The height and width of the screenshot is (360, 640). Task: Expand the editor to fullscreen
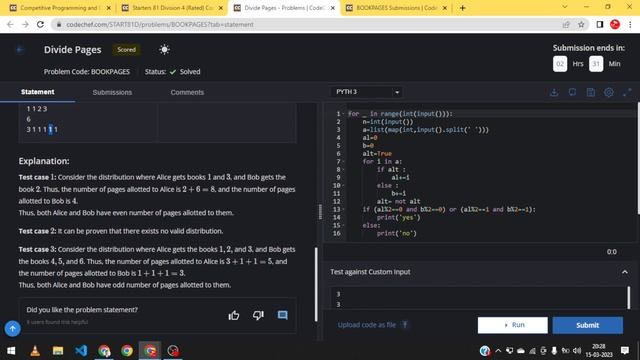point(627,92)
